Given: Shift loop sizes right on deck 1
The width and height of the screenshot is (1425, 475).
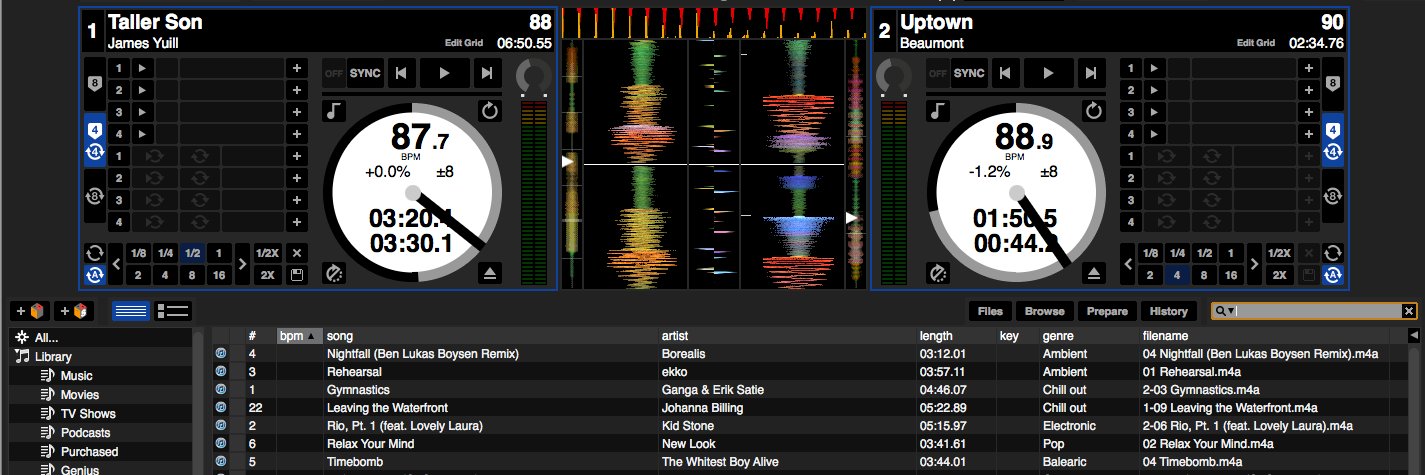Looking at the screenshot, I should (x=242, y=264).
